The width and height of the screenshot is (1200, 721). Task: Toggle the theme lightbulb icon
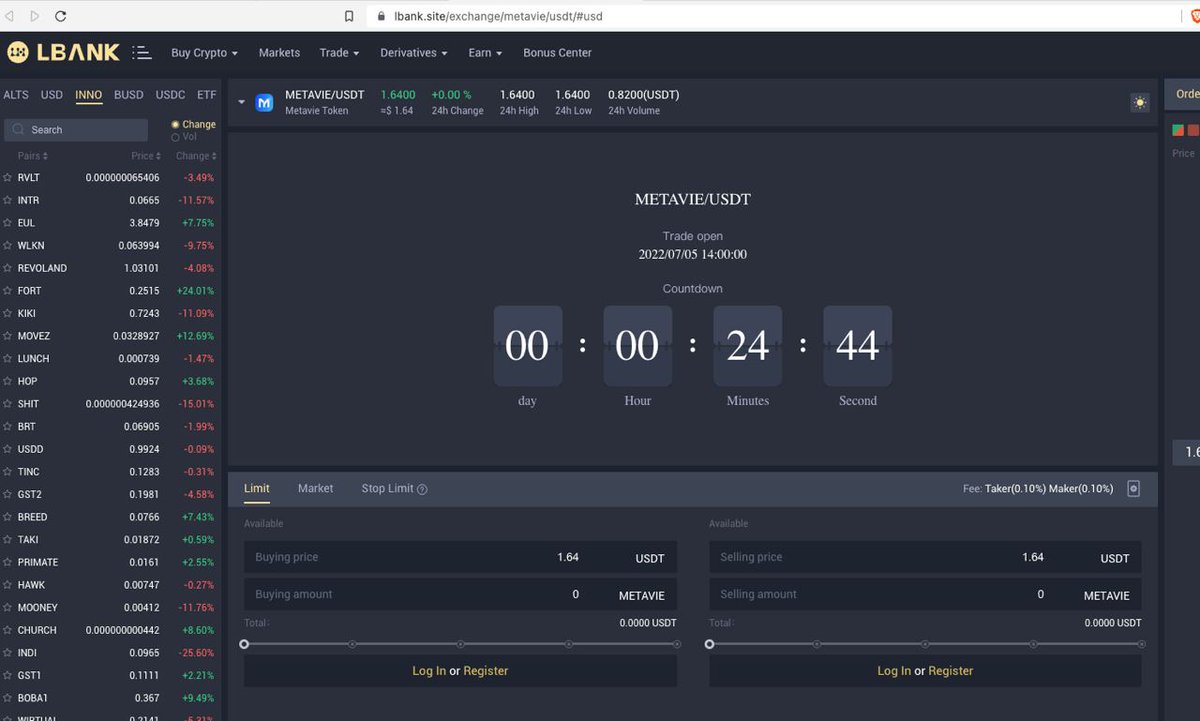[1139, 102]
